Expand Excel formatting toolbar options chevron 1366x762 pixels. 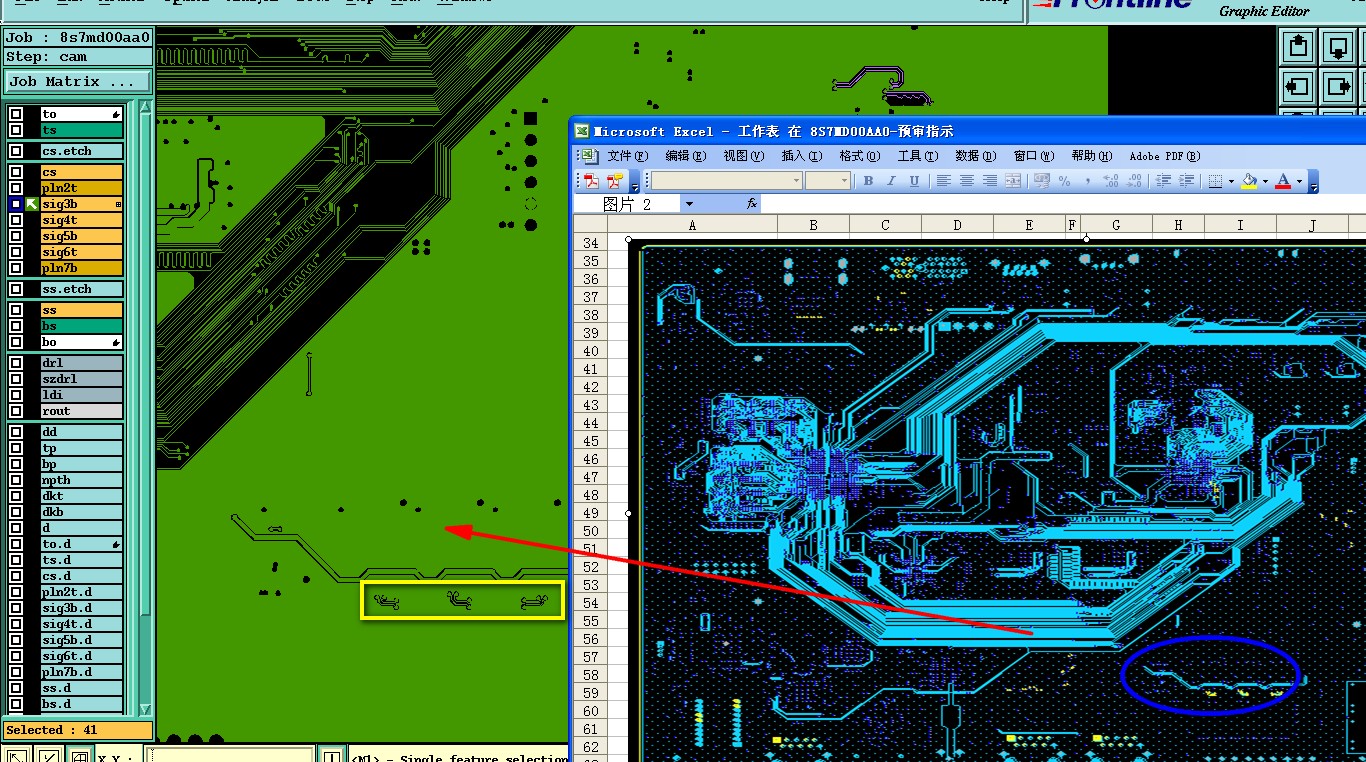[1313, 181]
